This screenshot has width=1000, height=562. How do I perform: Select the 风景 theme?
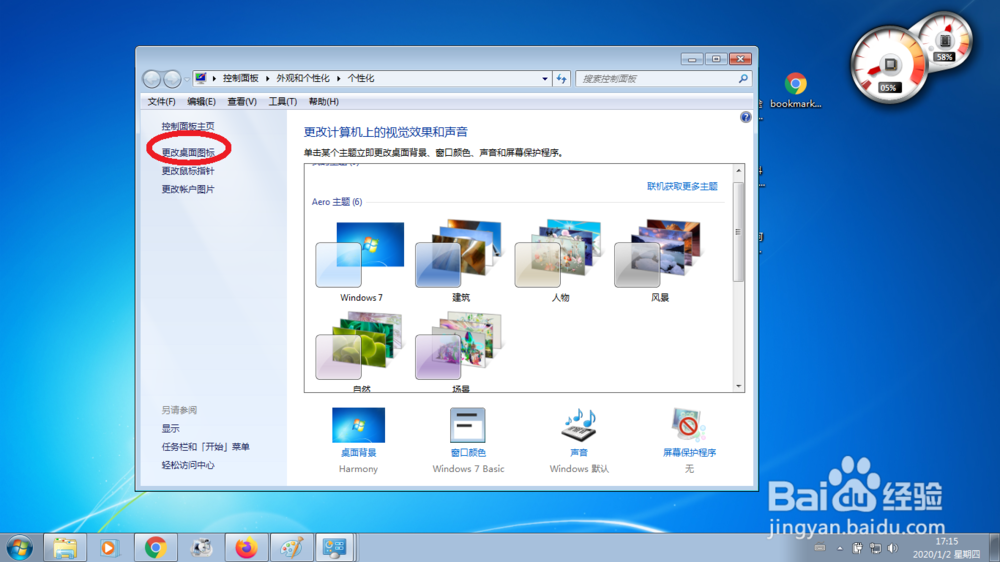pos(659,261)
